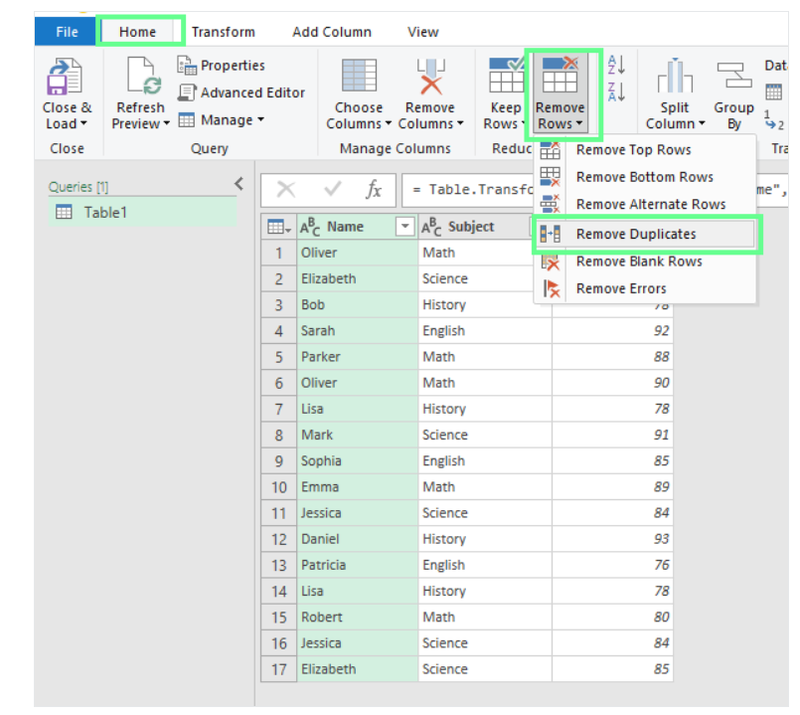800x715 pixels.
Task: Click the Close & Load icon
Action: point(64,77)
